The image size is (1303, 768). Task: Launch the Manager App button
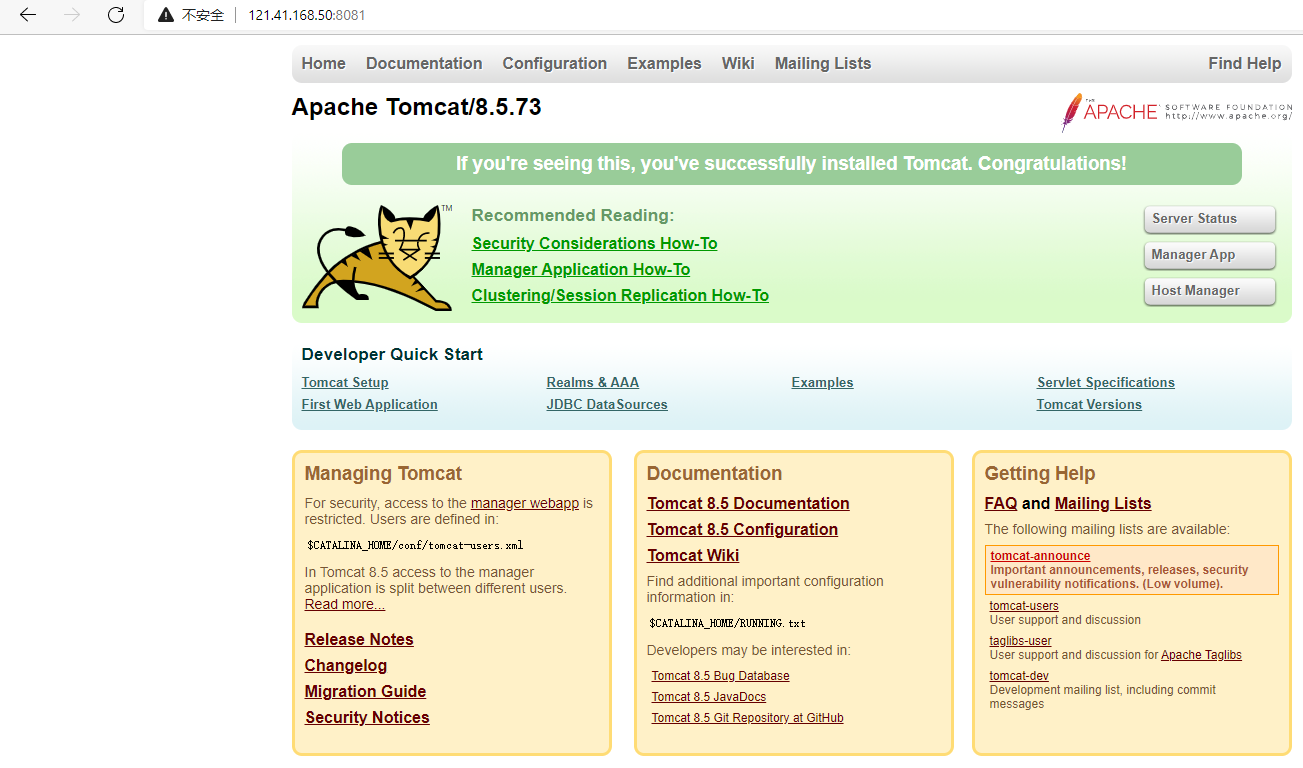(1210, 255)
